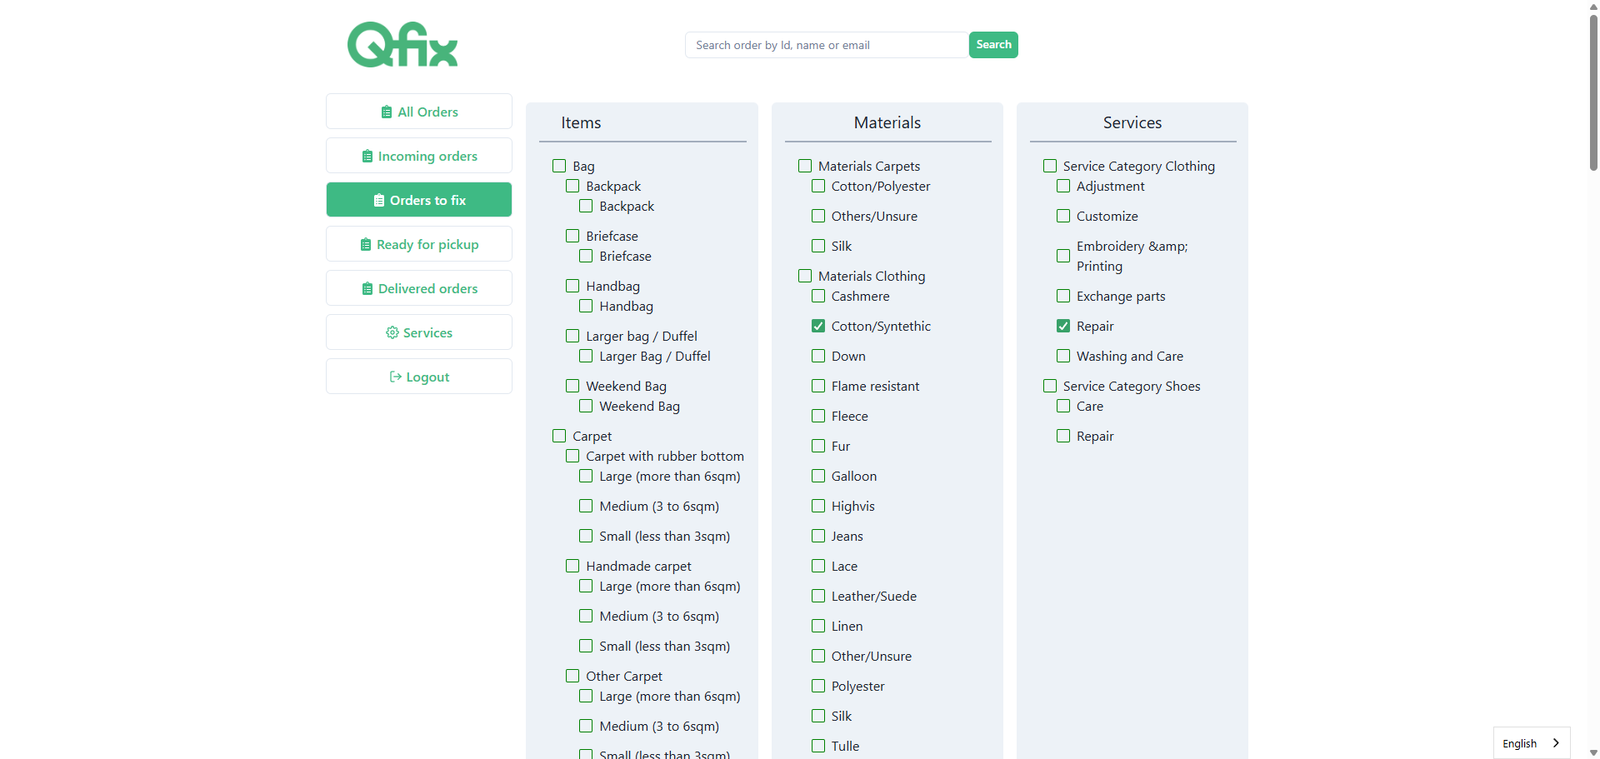This screenshot has height=759, width=1600.
Task: Click the clipboard icon in Orders to fix
Action: pyautogui.click(x=379, y=200)
